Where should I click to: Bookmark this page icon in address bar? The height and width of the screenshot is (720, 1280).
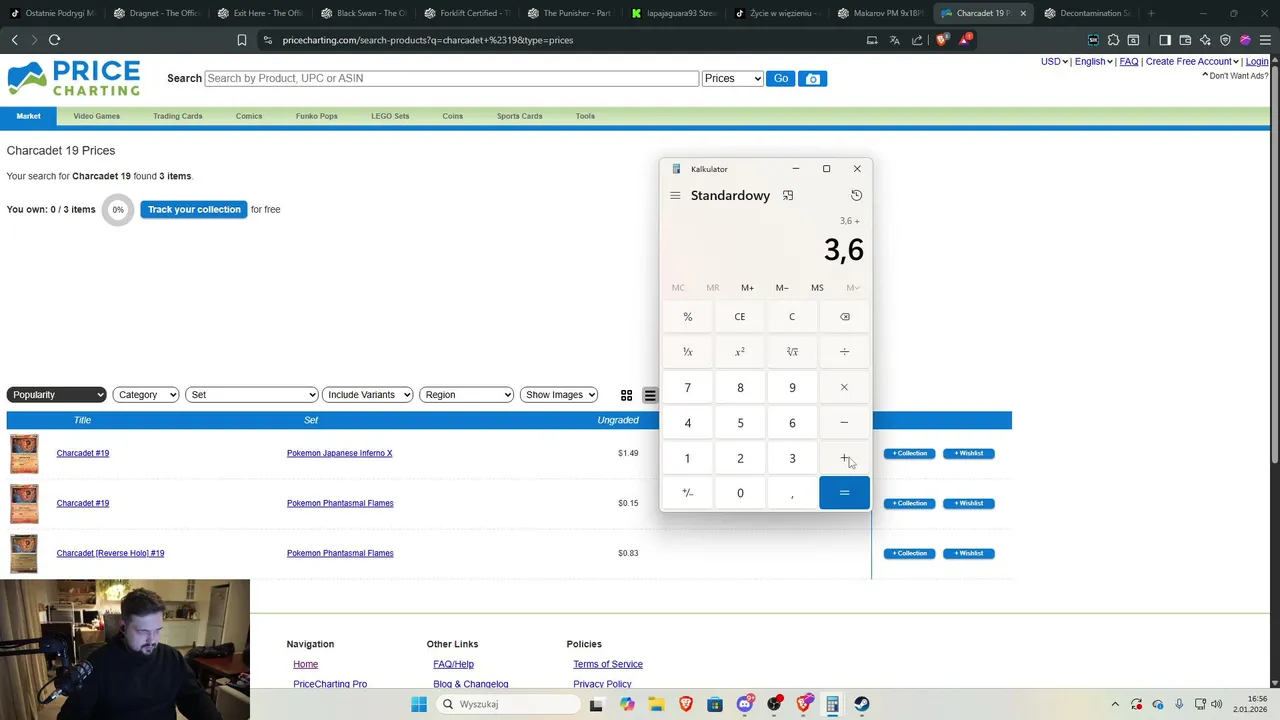242,40
